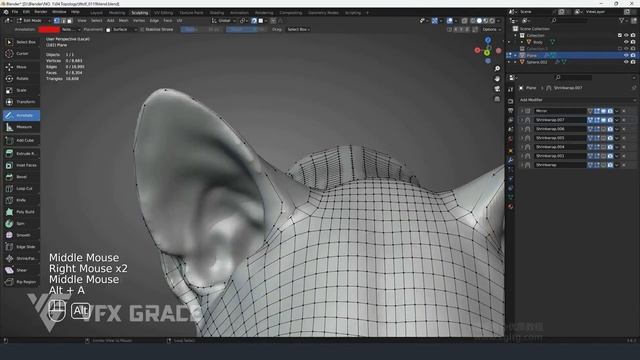Select the Measure tool
Image resolution: width=640 pixels, height=360 pixels.
coord(22,127)
